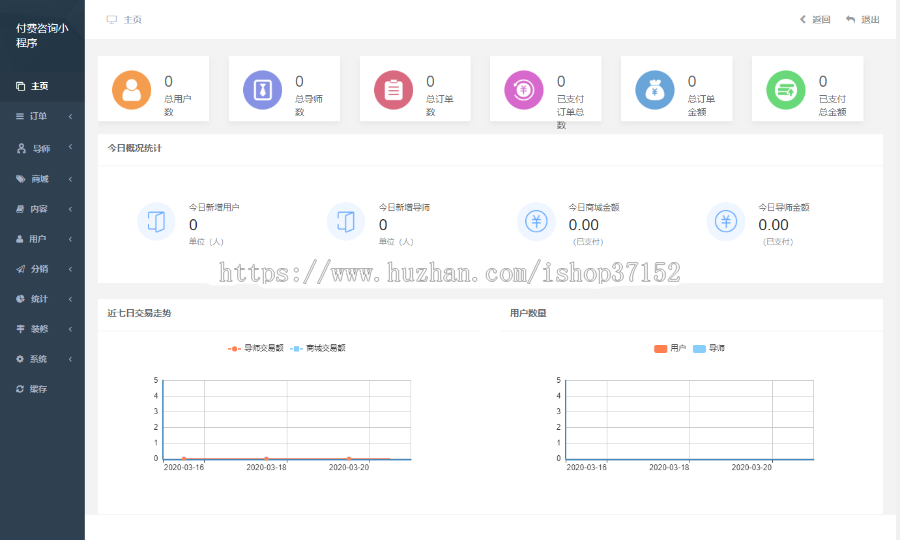Image resolution: width=900 pixels, height=540 pixels.
Task: Expand the 统计 menu chevron
Action: pyautogui.click(x=71, y=298)
